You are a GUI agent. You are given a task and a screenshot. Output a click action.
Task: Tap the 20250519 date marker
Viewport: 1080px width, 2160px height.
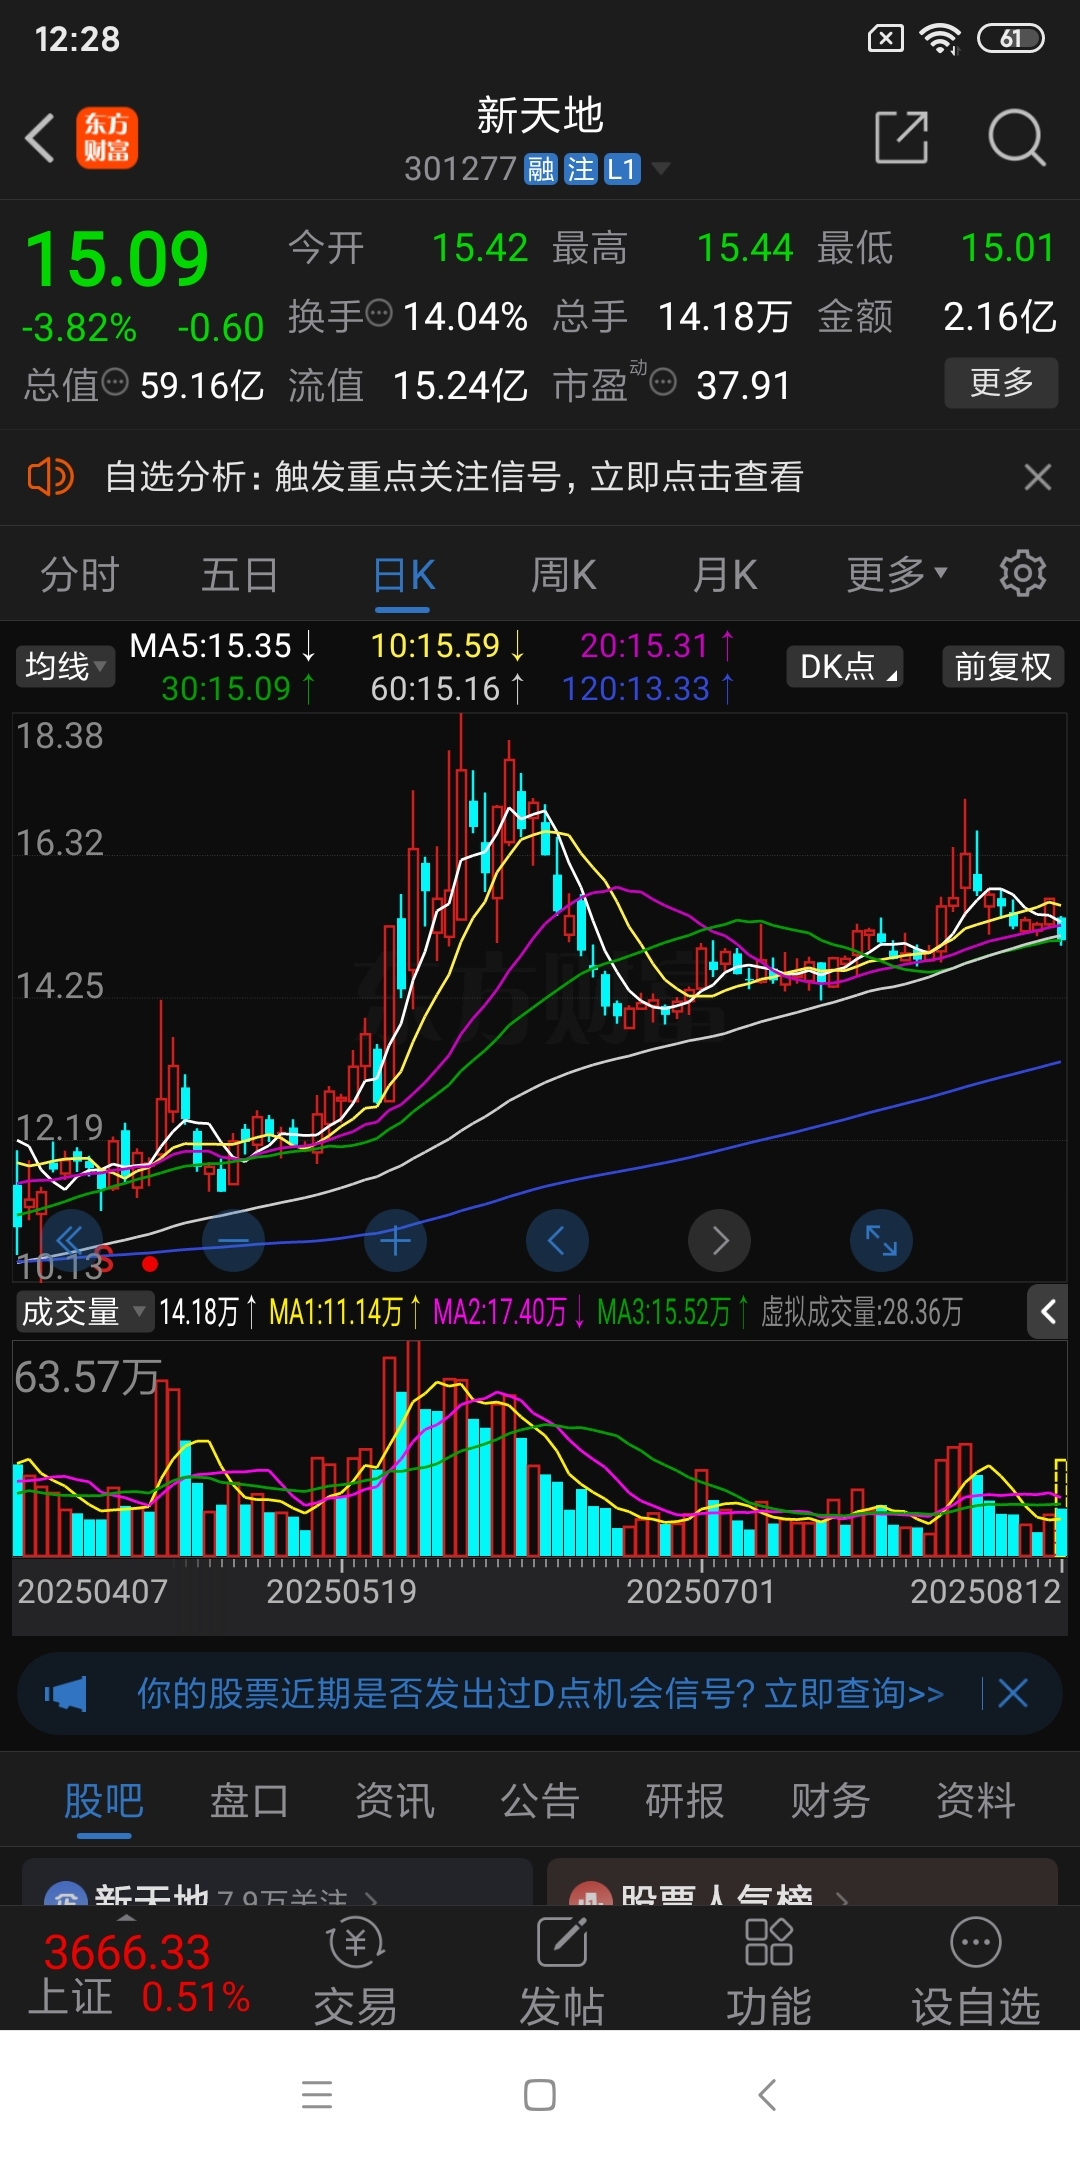tap(341, 1591)
